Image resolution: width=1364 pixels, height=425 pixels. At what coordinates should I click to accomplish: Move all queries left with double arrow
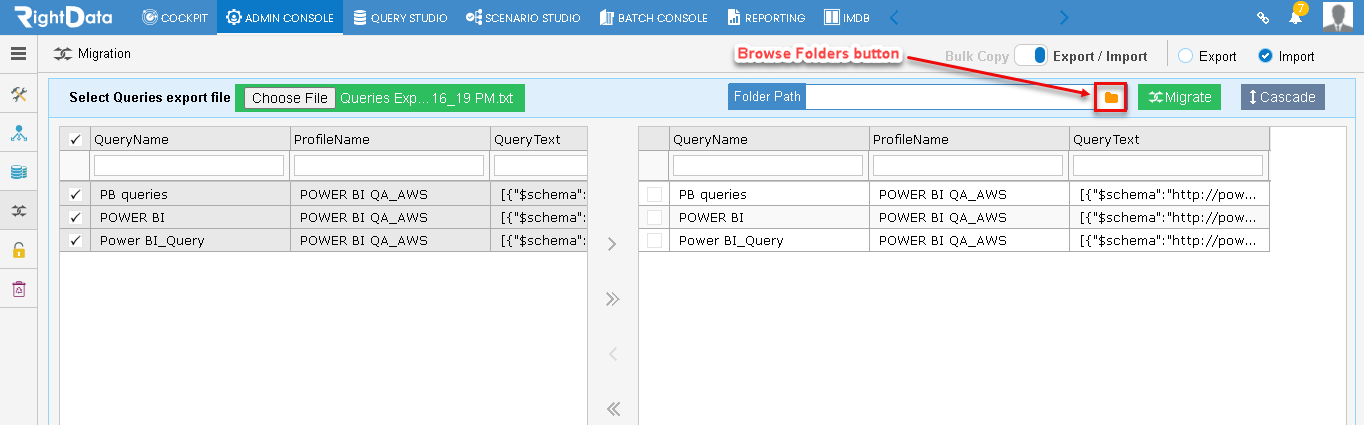coord(613,408)
